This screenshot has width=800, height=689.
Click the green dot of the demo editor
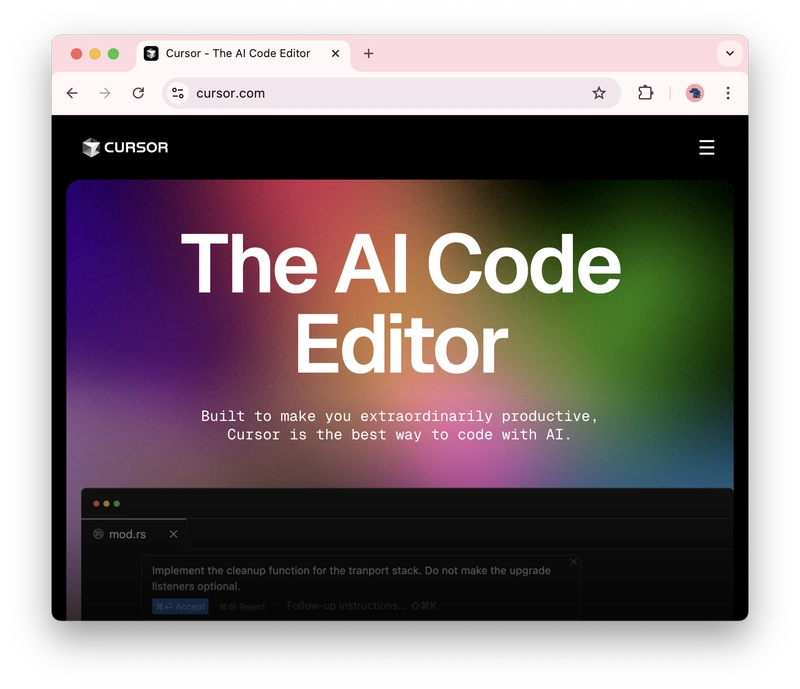[117, 504]
